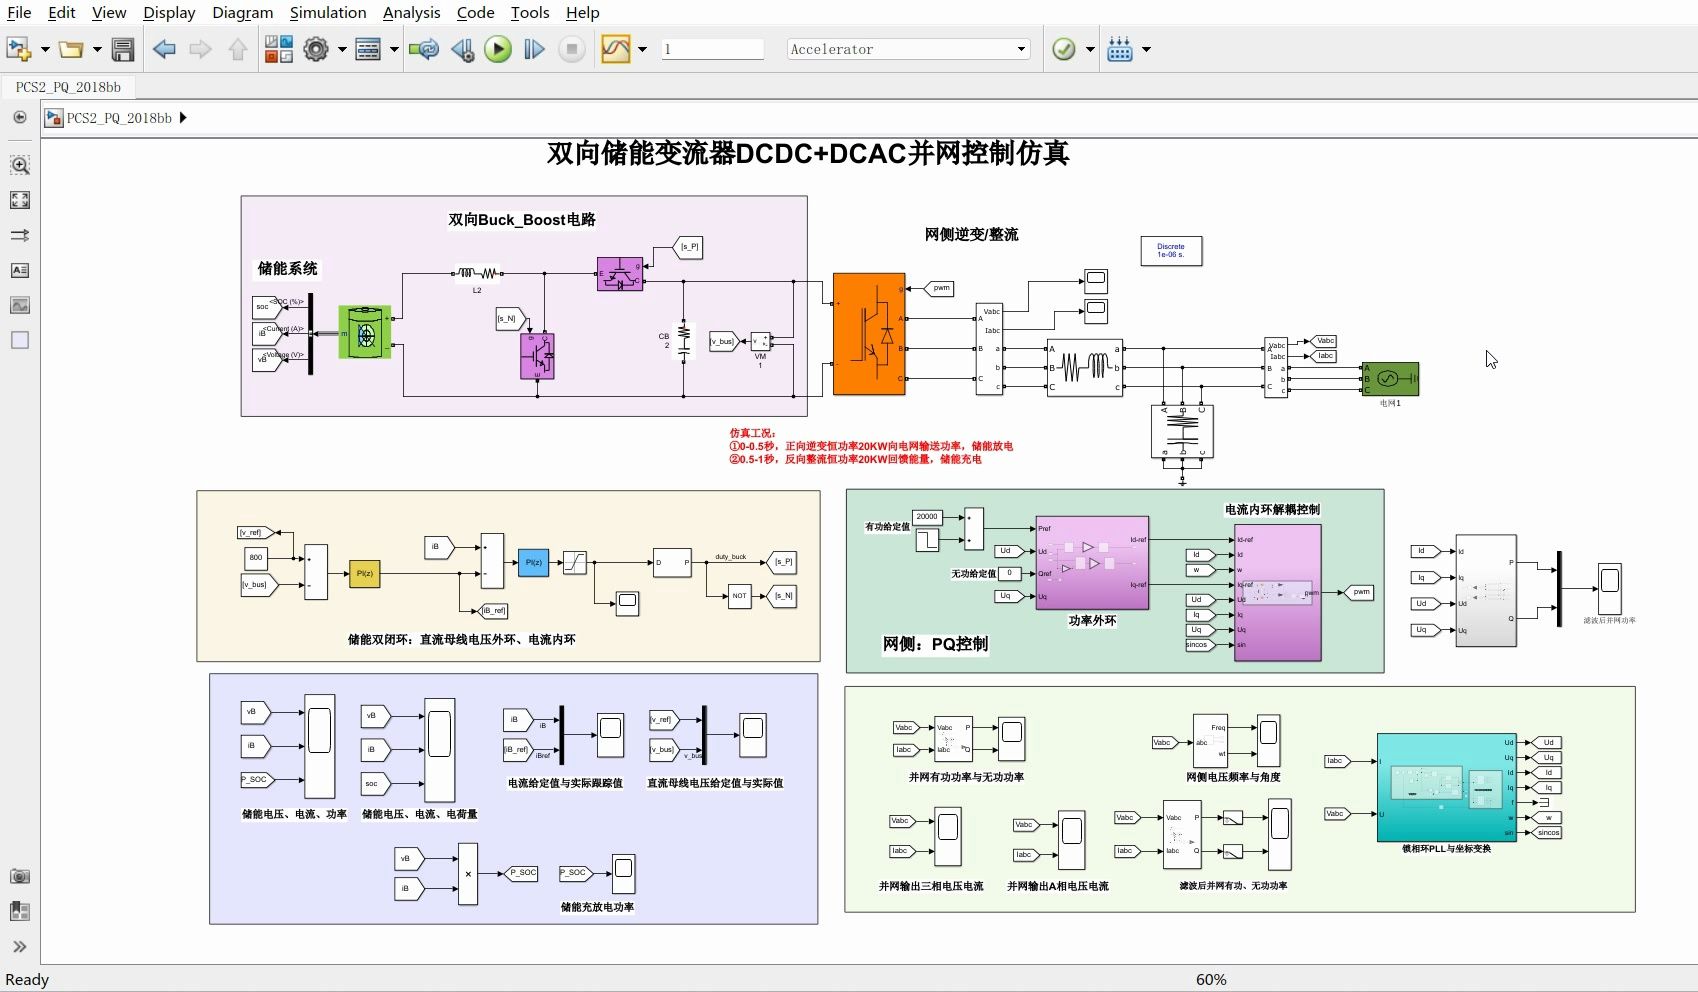Viewport: 1698px width, 992px height.
Task: Fit diagram to view from the left palette
Action: [x=19, y=200]
